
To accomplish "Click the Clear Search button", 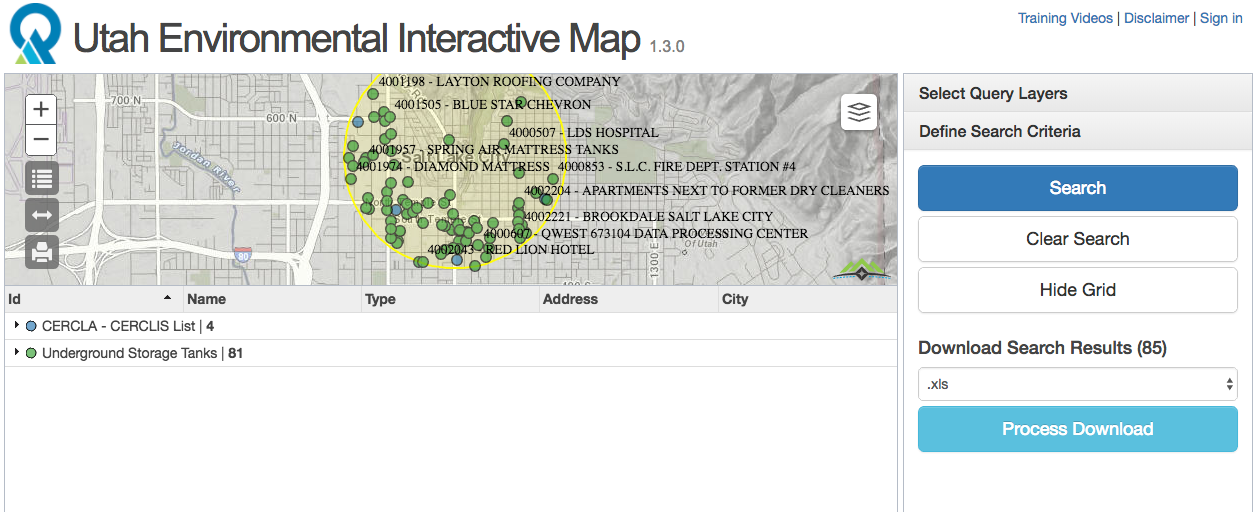I will (1078, 239).
